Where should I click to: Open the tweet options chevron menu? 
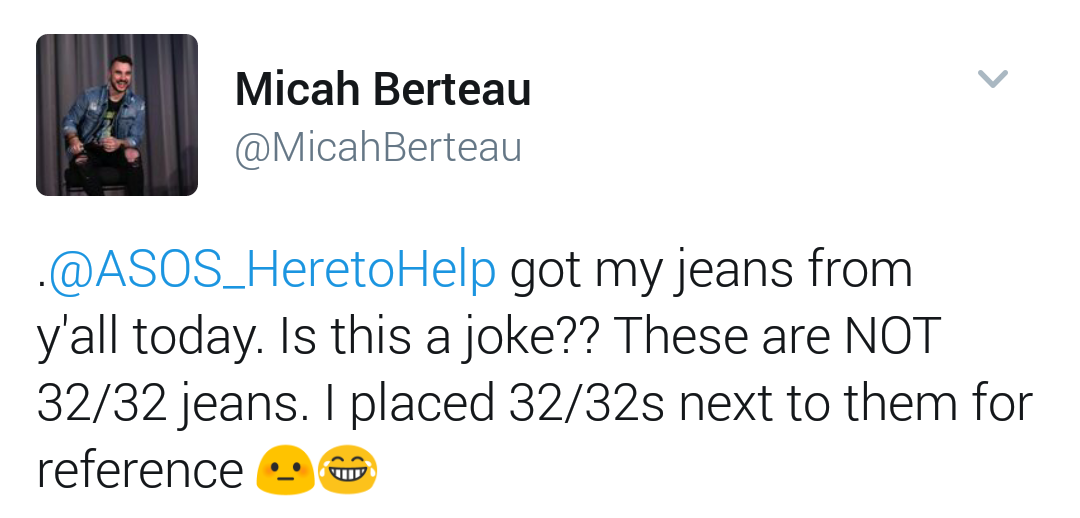click(x=992, y=78)
